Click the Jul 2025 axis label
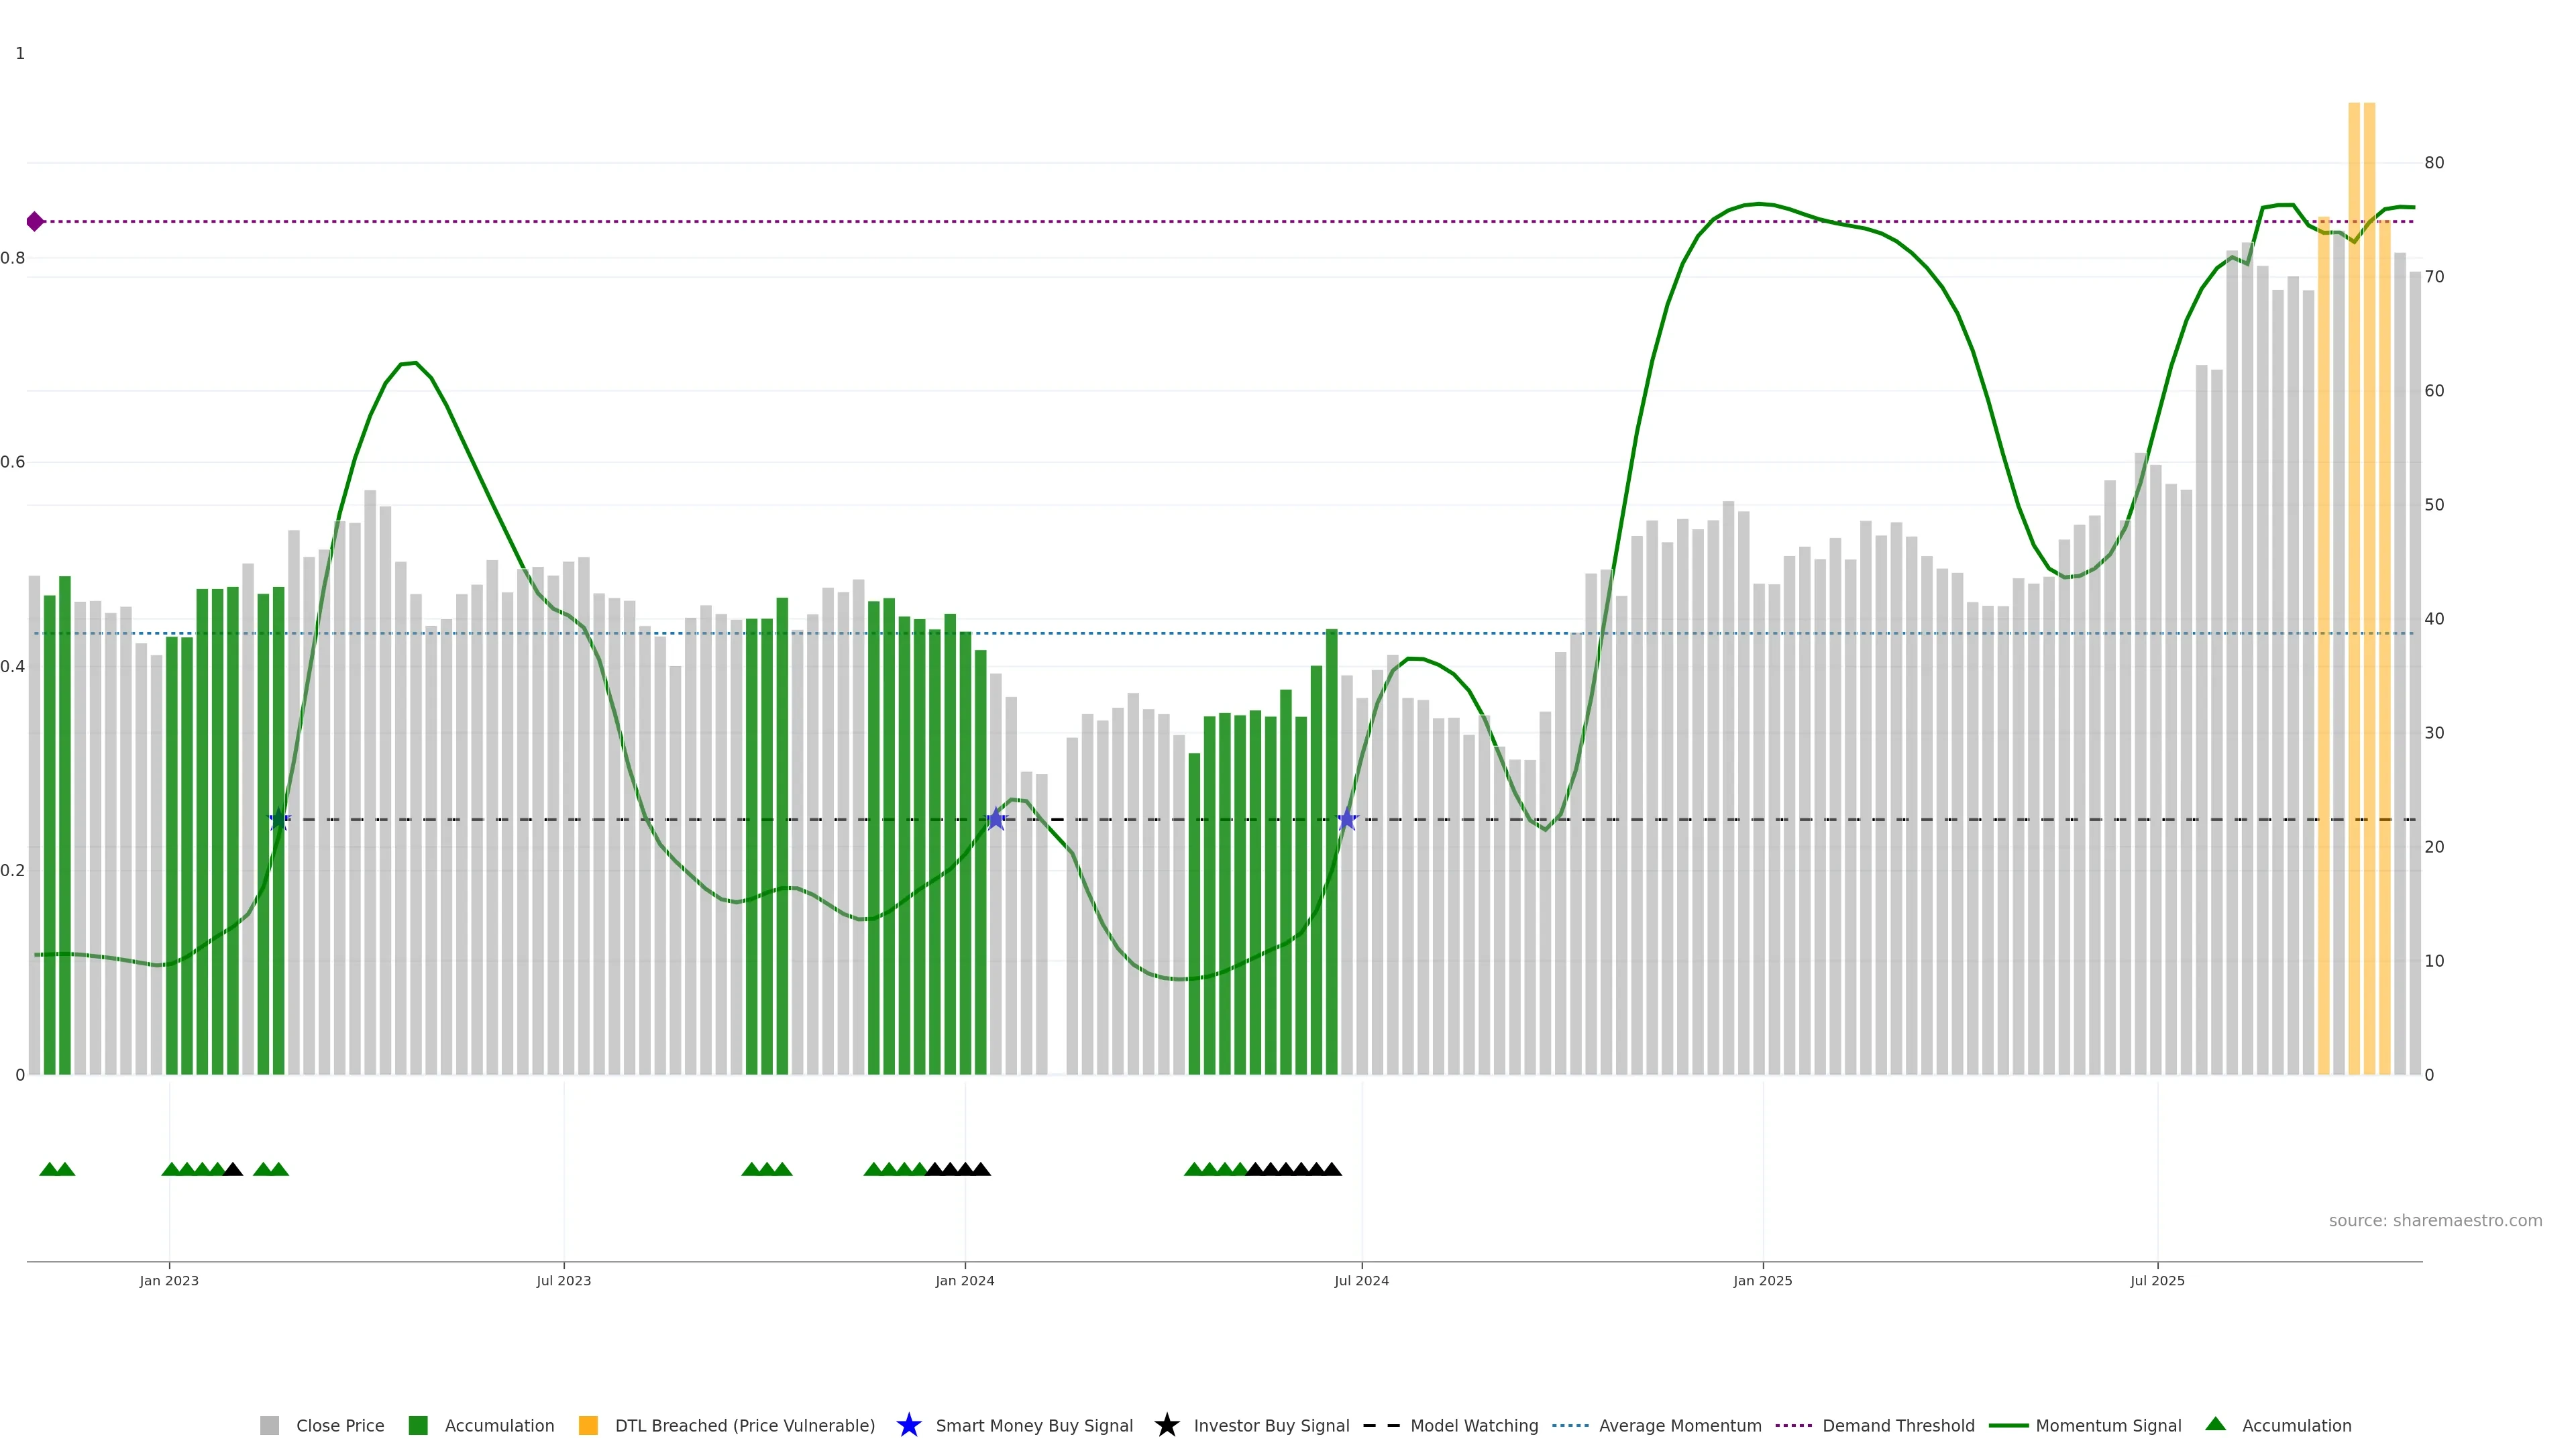The width and height of the screenshot is (2576, 1449). [x=2157, y=1280]
